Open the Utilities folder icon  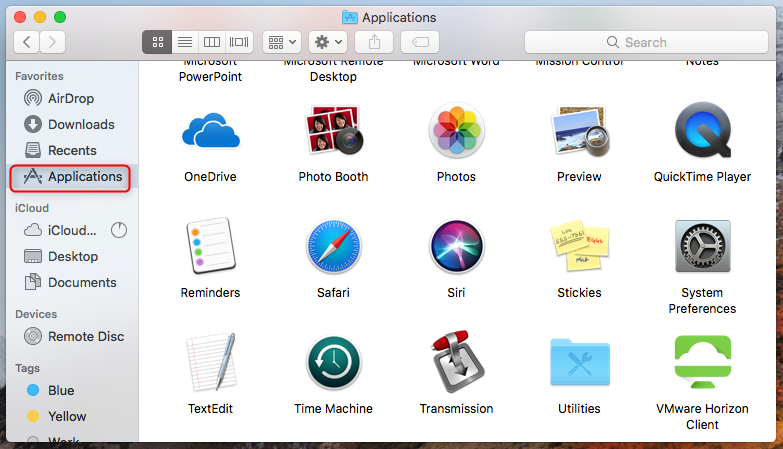579,362
